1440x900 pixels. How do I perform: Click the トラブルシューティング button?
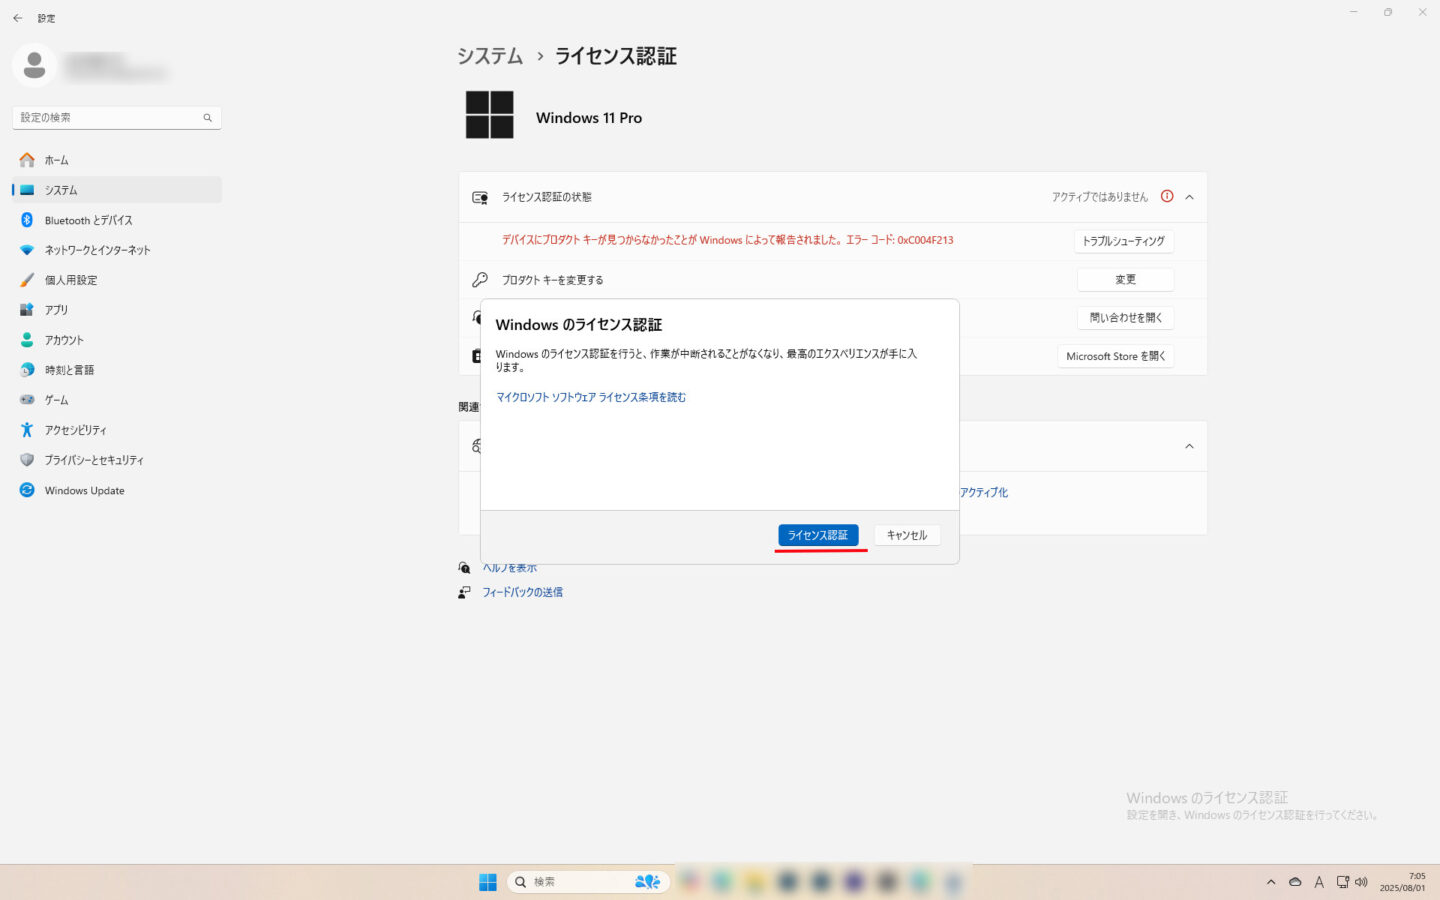pos(1124,241)
